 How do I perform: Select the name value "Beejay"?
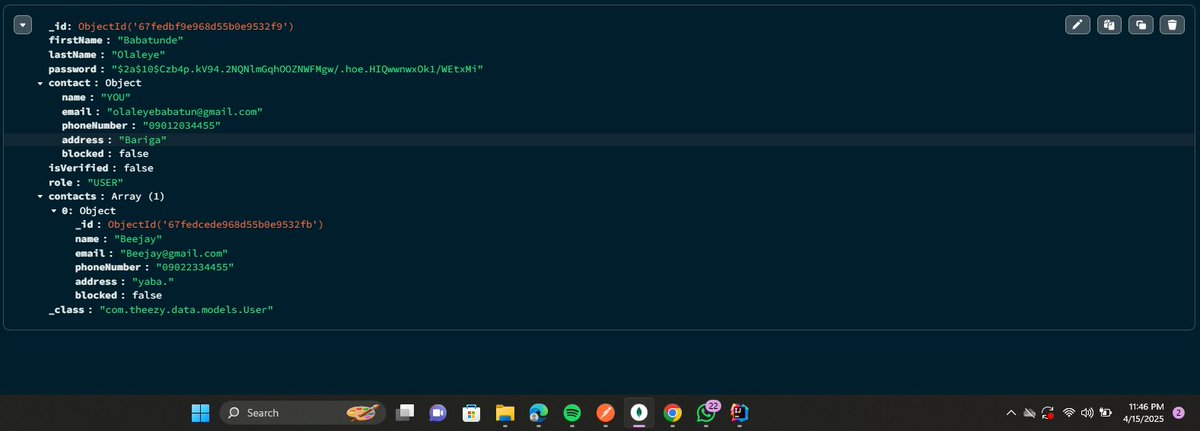point(136,240)
